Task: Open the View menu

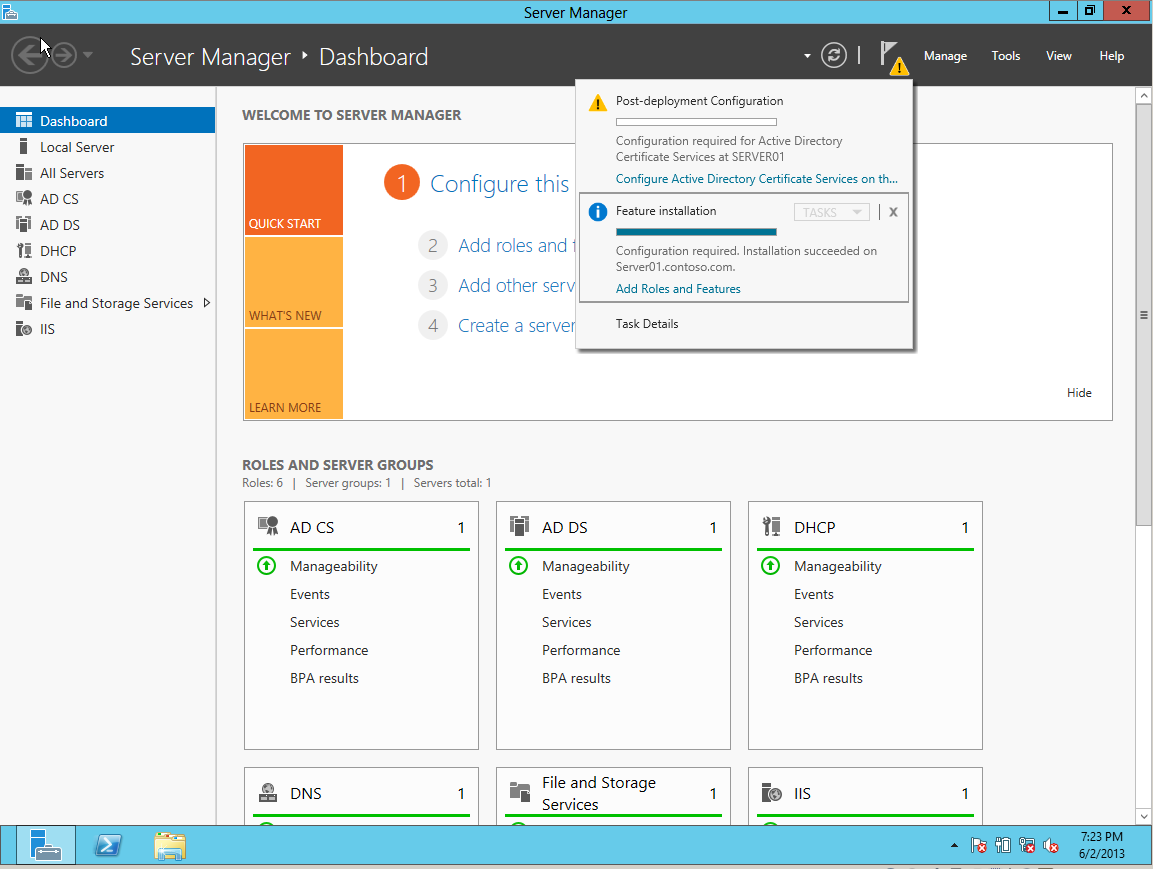Action: (1058, 56)
